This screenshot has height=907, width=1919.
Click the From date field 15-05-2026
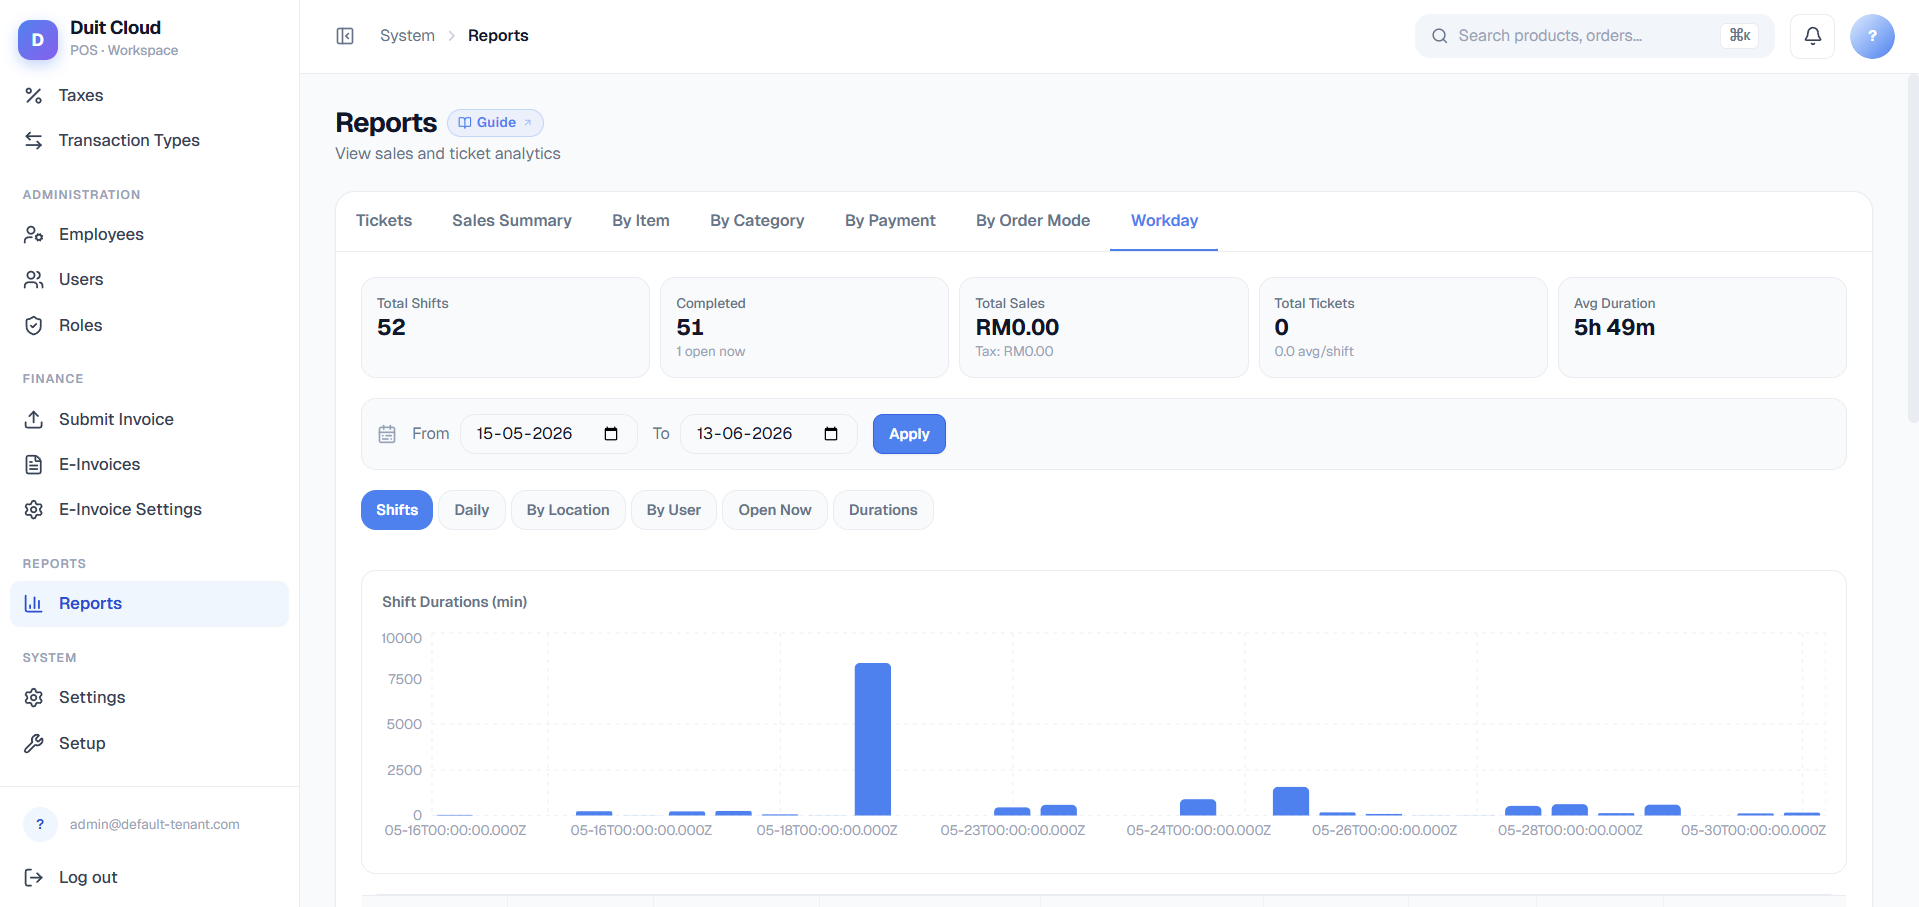click(548, 434)
